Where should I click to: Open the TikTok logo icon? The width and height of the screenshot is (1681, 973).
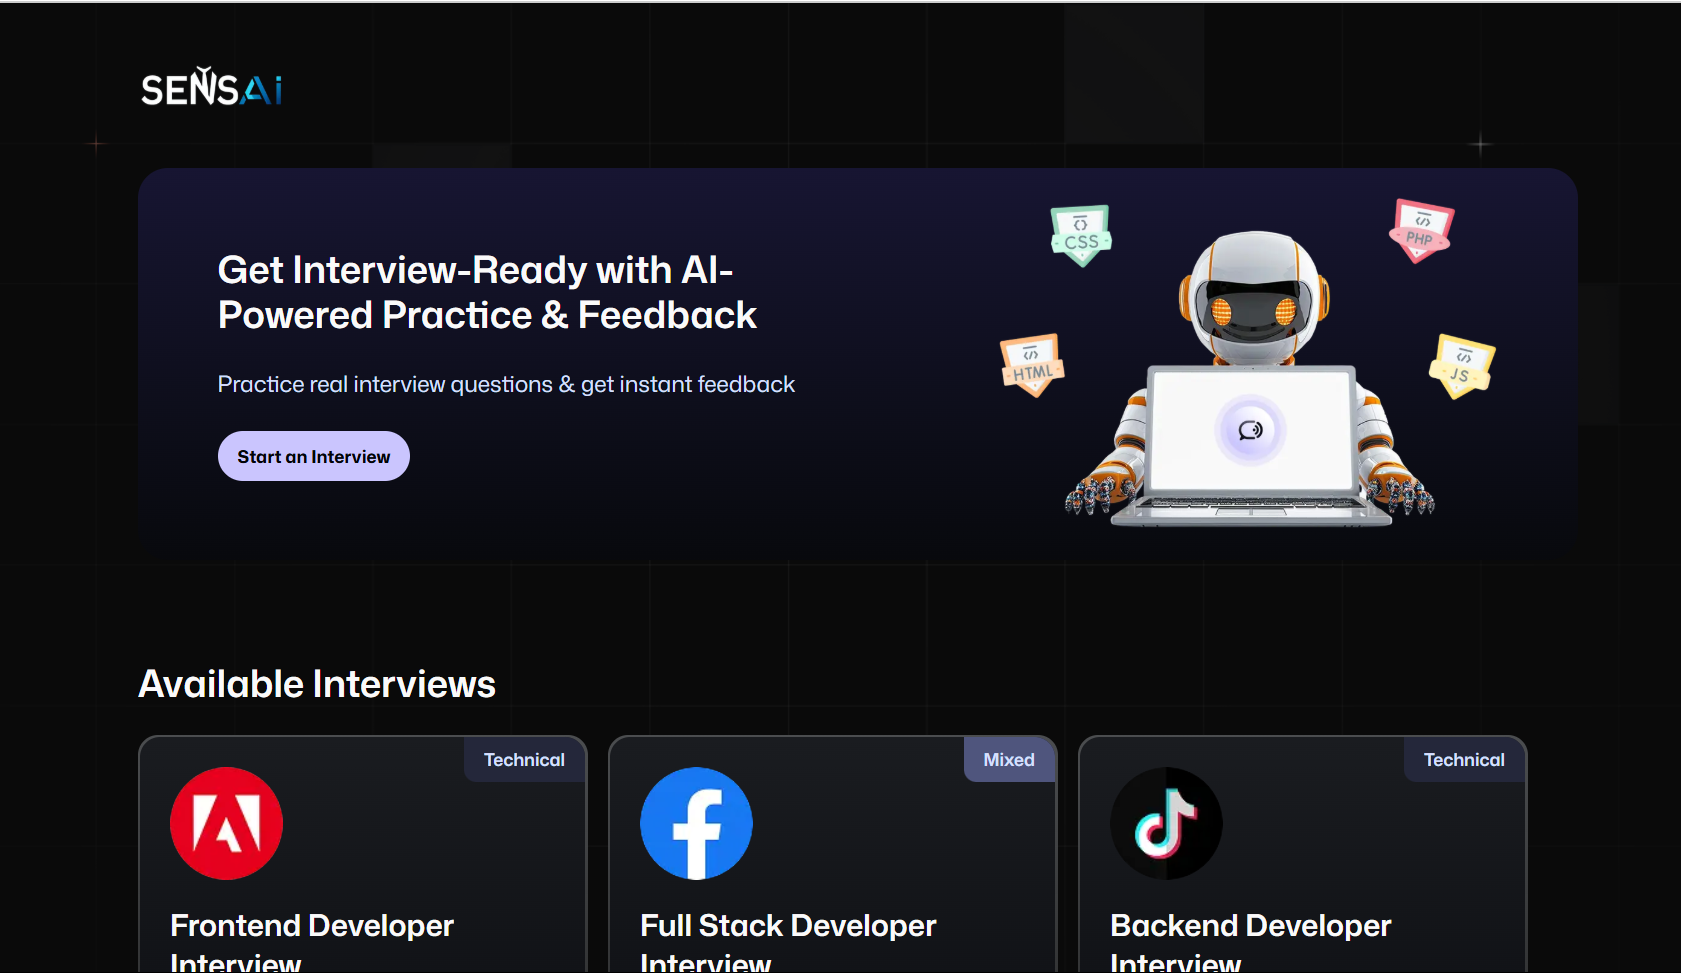pos(1167,823)
